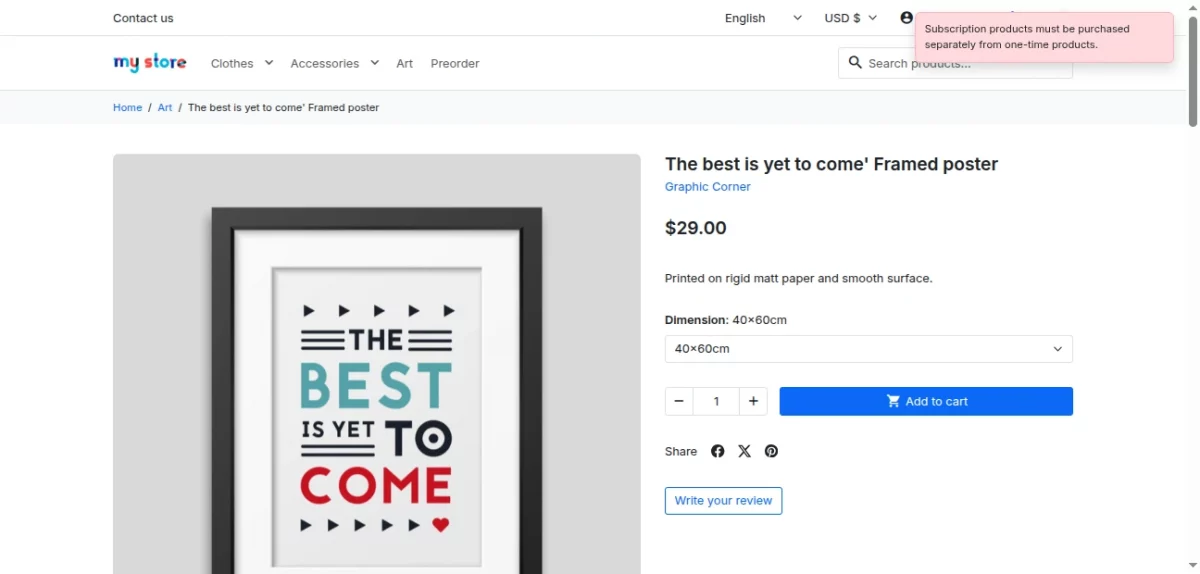
Task: Open the Preorder menu item
Action: coord(455,63)
